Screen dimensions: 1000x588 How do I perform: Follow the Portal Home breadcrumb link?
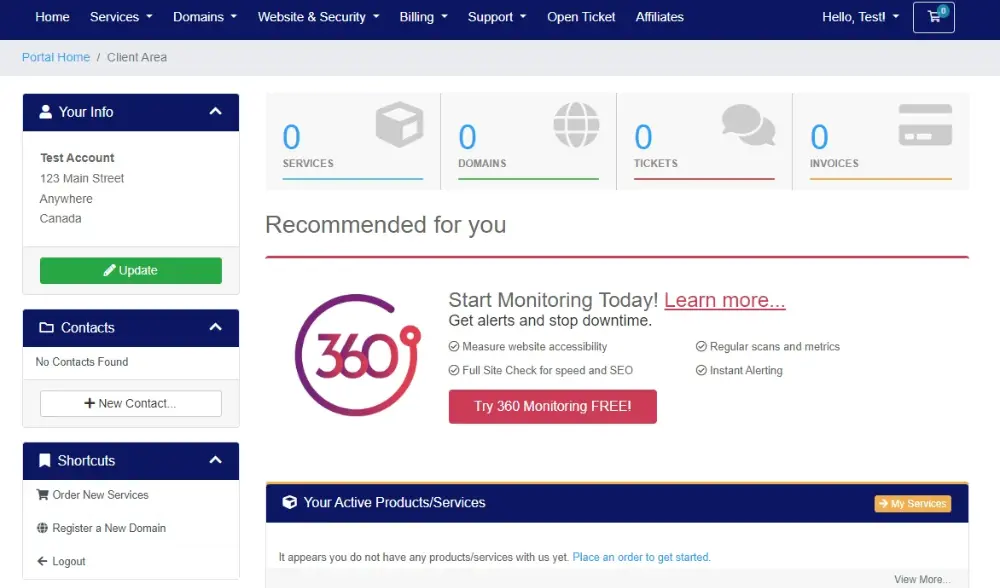click(56, 57)
